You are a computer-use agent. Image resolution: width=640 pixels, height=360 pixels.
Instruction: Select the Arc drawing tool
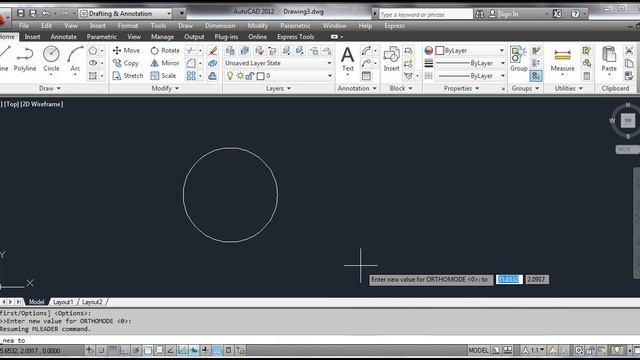[75, 59]
